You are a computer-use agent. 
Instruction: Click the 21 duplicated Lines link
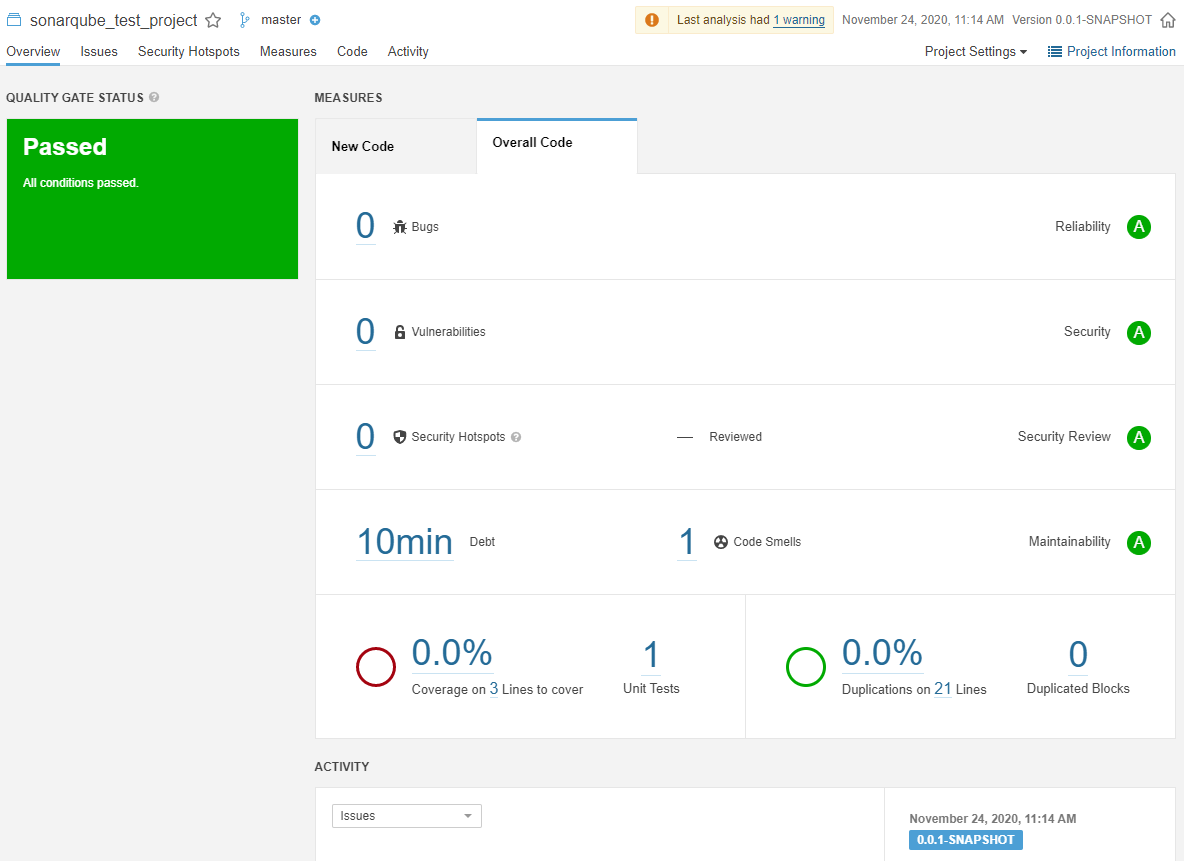coord(942,689)
